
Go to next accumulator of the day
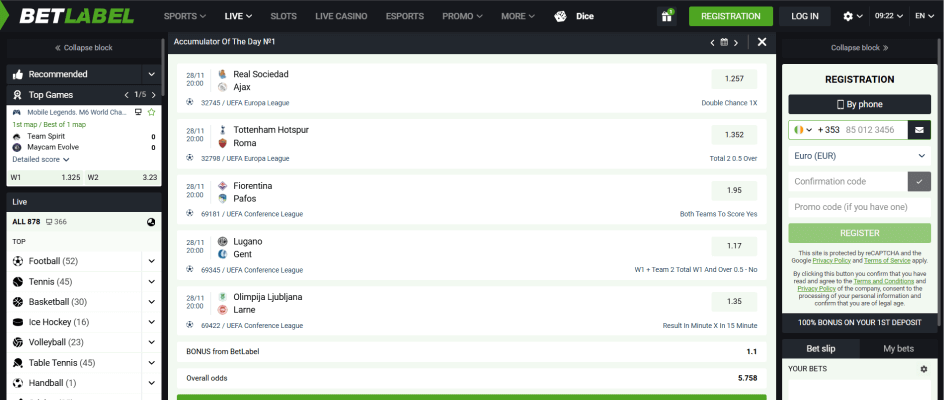coord(736,42)
